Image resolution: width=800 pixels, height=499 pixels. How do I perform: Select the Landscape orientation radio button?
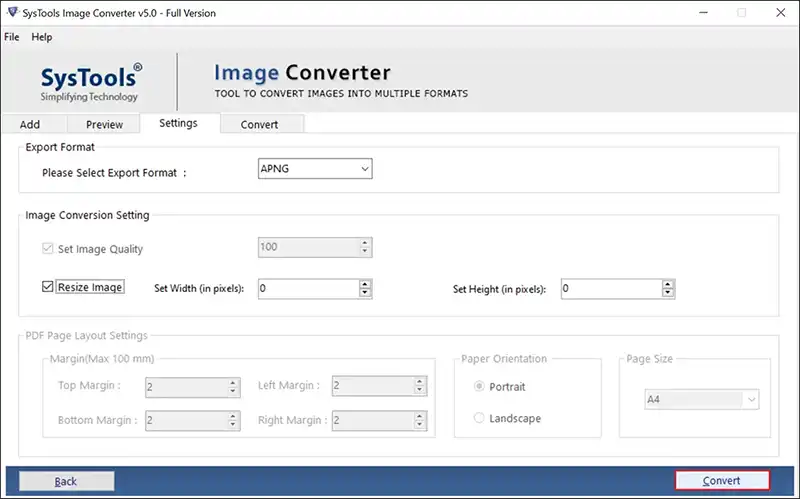click(x=479, y=418)
